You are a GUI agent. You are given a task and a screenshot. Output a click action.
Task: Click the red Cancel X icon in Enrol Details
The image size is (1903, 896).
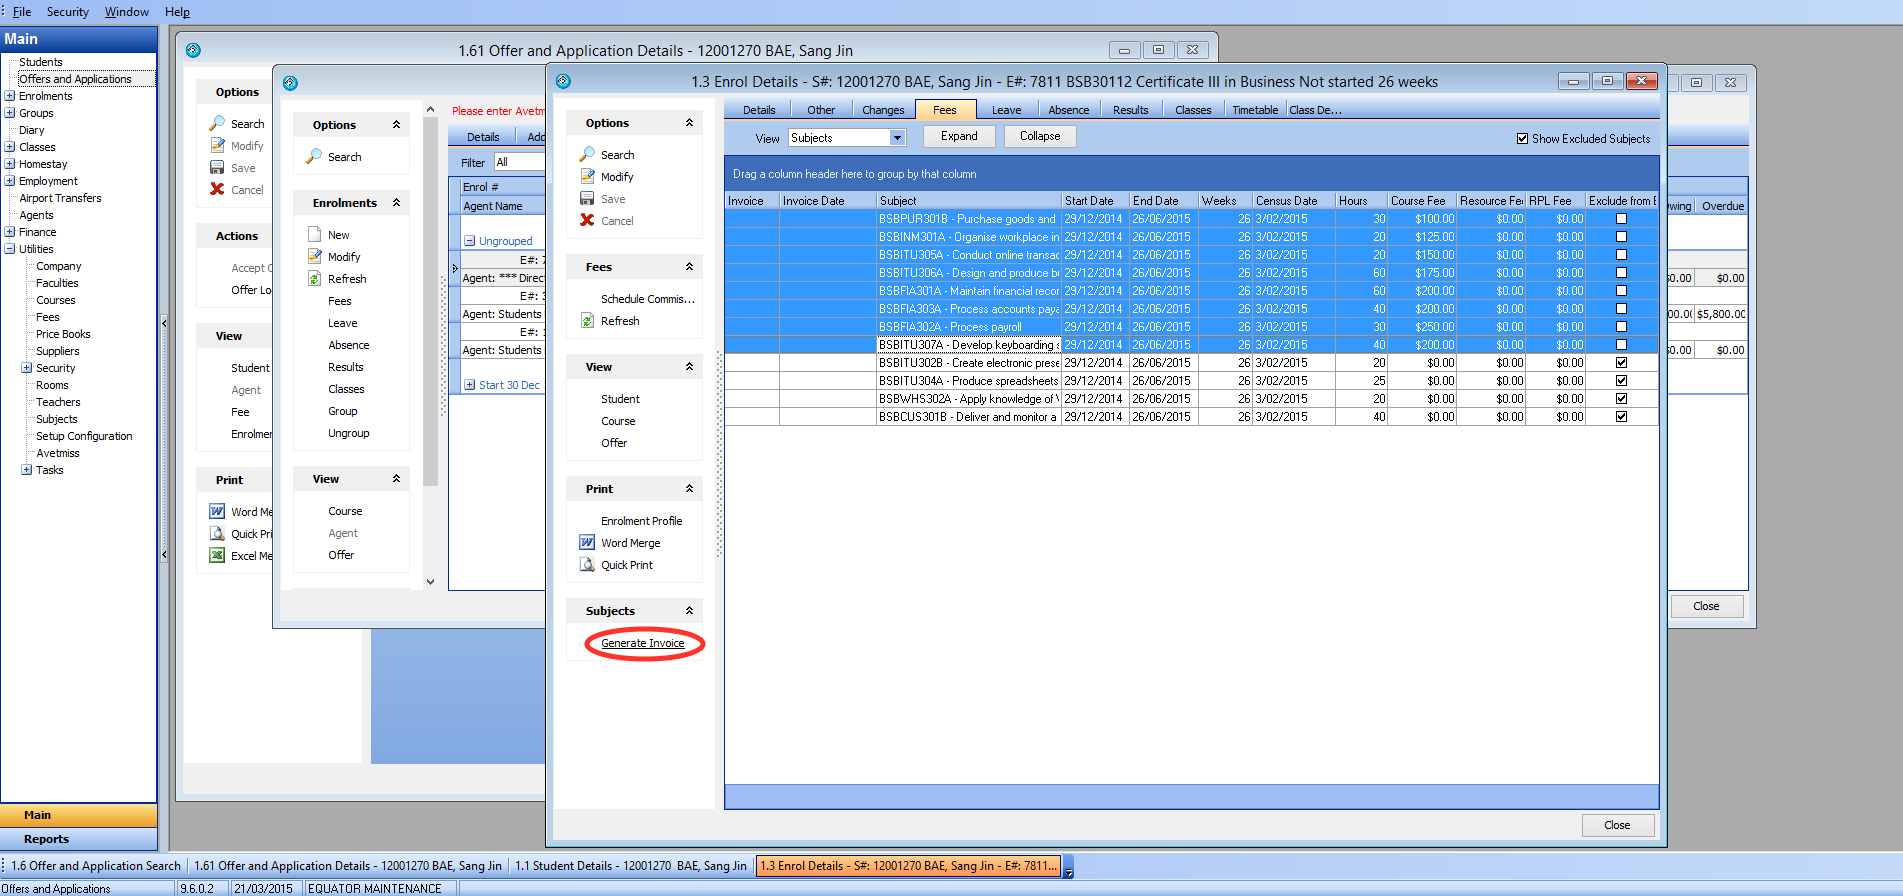[x=587, y=221]
